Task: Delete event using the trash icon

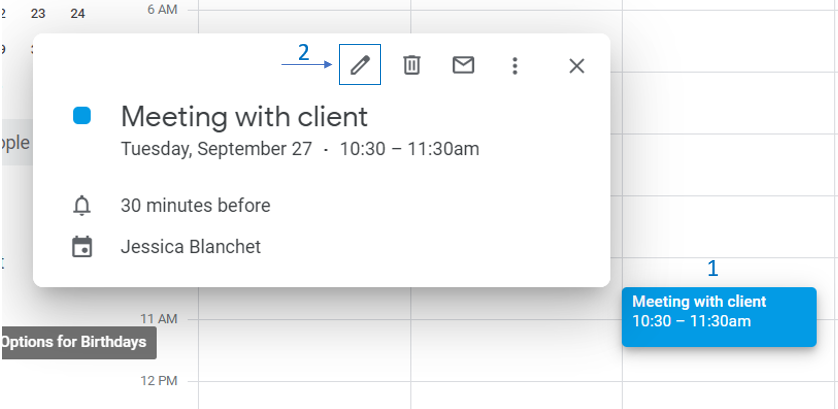Action: click(412, 65)
